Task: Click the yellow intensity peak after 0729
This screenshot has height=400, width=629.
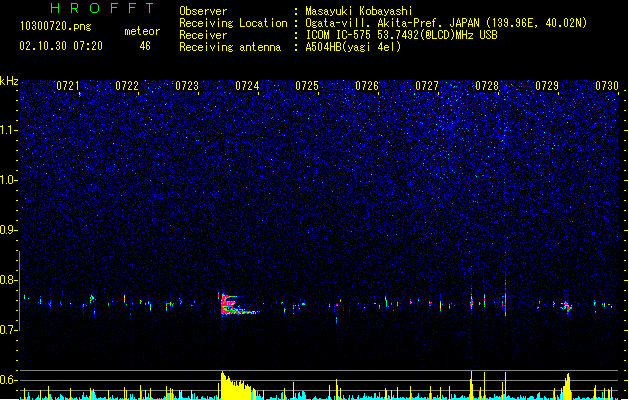Action: pyautogui.click(x=566, y=386)
